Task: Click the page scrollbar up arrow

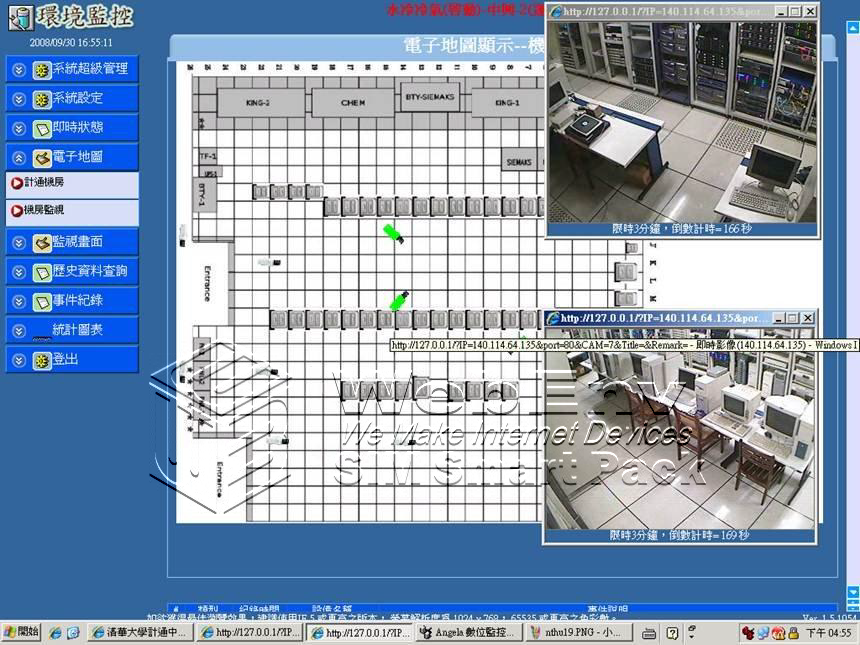Action: click(853, 28)
